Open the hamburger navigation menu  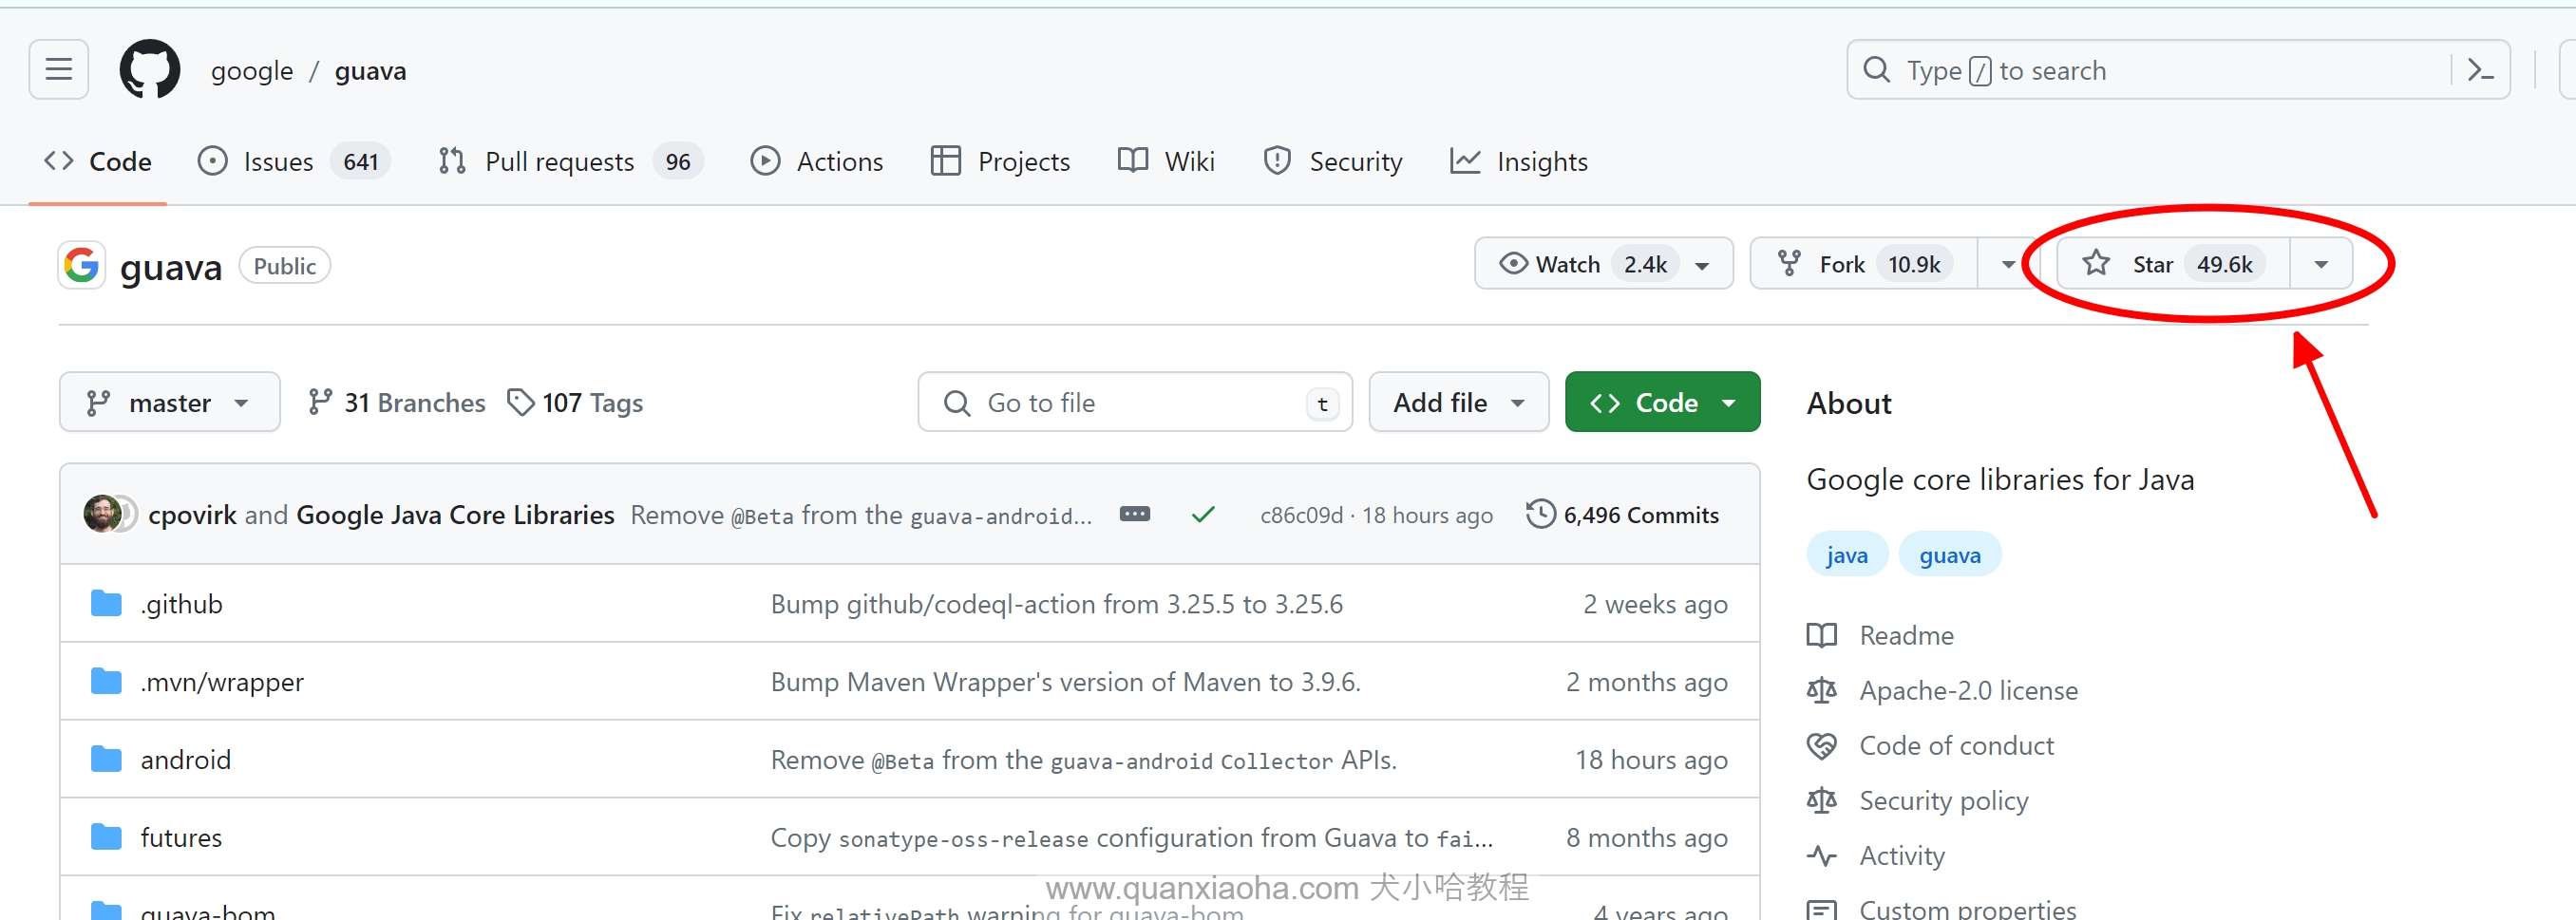click(x=59, y=70)
